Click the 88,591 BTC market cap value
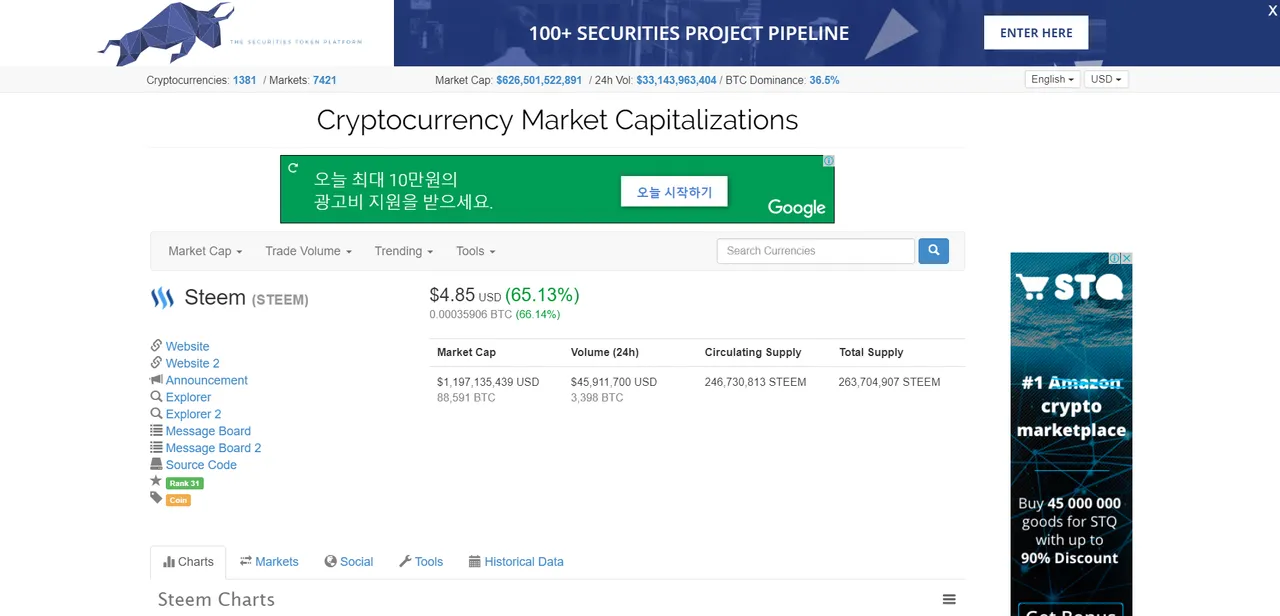Viewport: 1280px width, 616px height. (x=466, y=398)
